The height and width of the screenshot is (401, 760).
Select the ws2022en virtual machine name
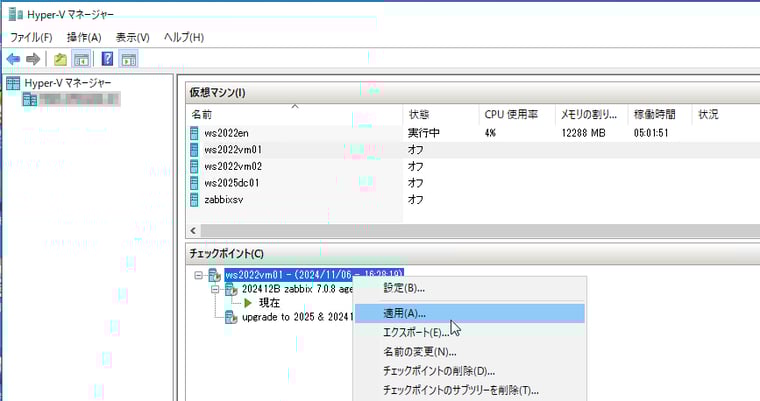pos(226,133)
